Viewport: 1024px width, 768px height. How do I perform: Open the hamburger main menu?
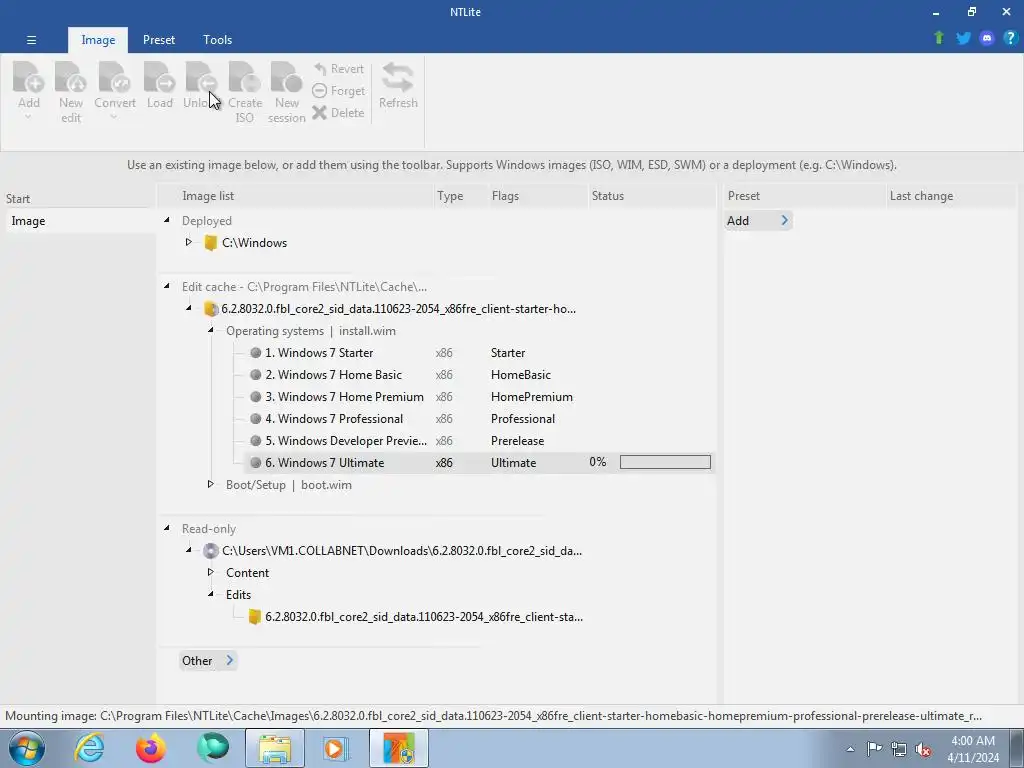coord(31,40)
